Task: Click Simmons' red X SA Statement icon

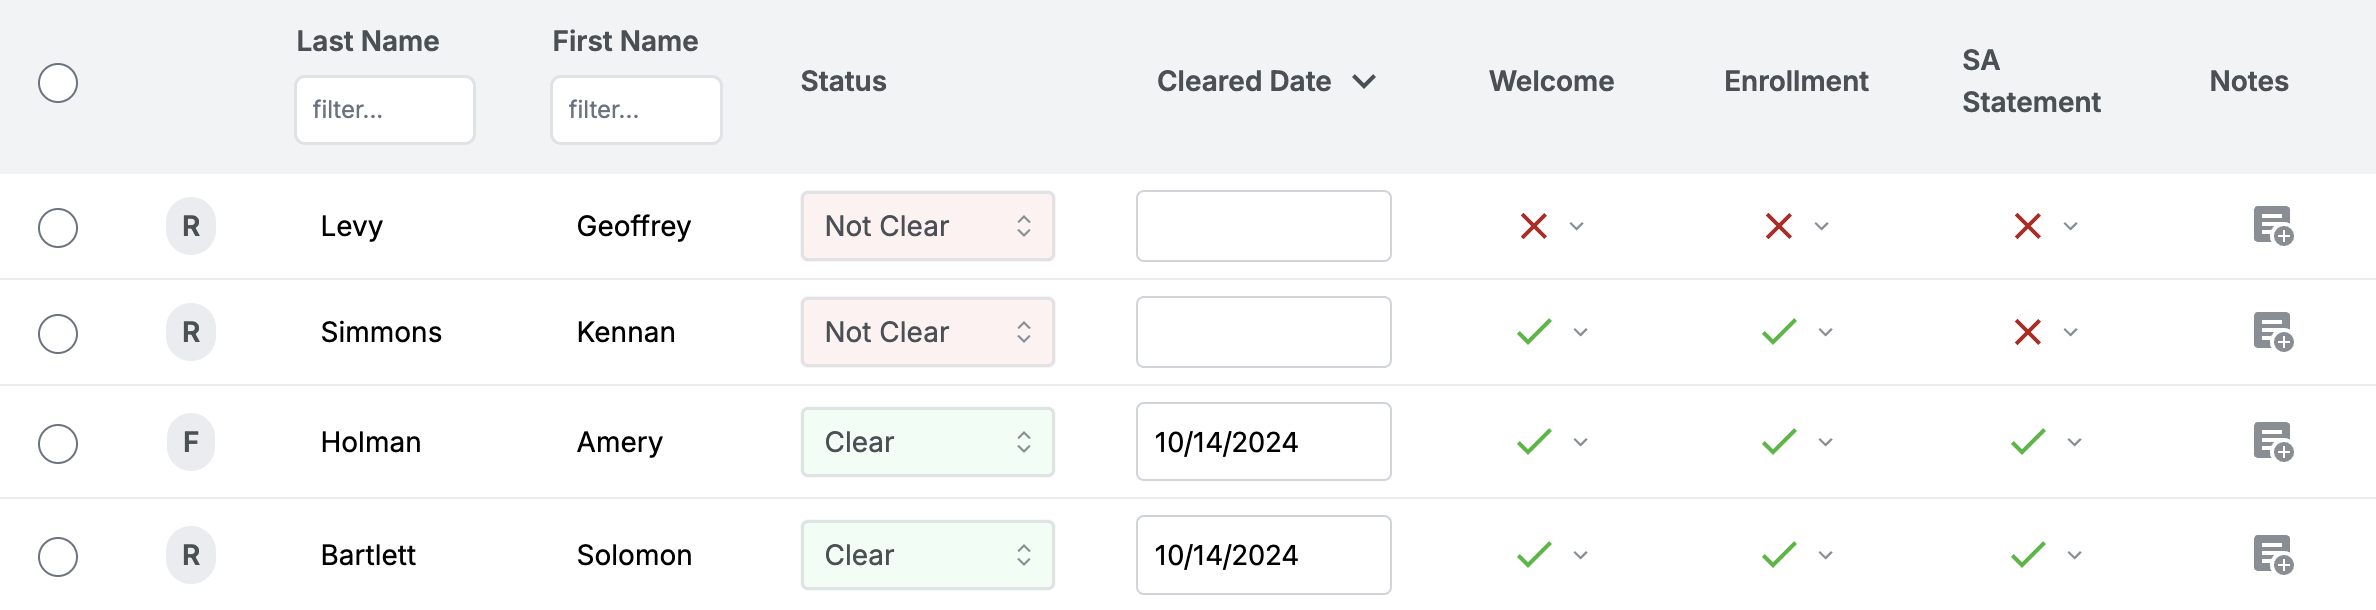Action: pyautogui.click(x=2027, y=332)
